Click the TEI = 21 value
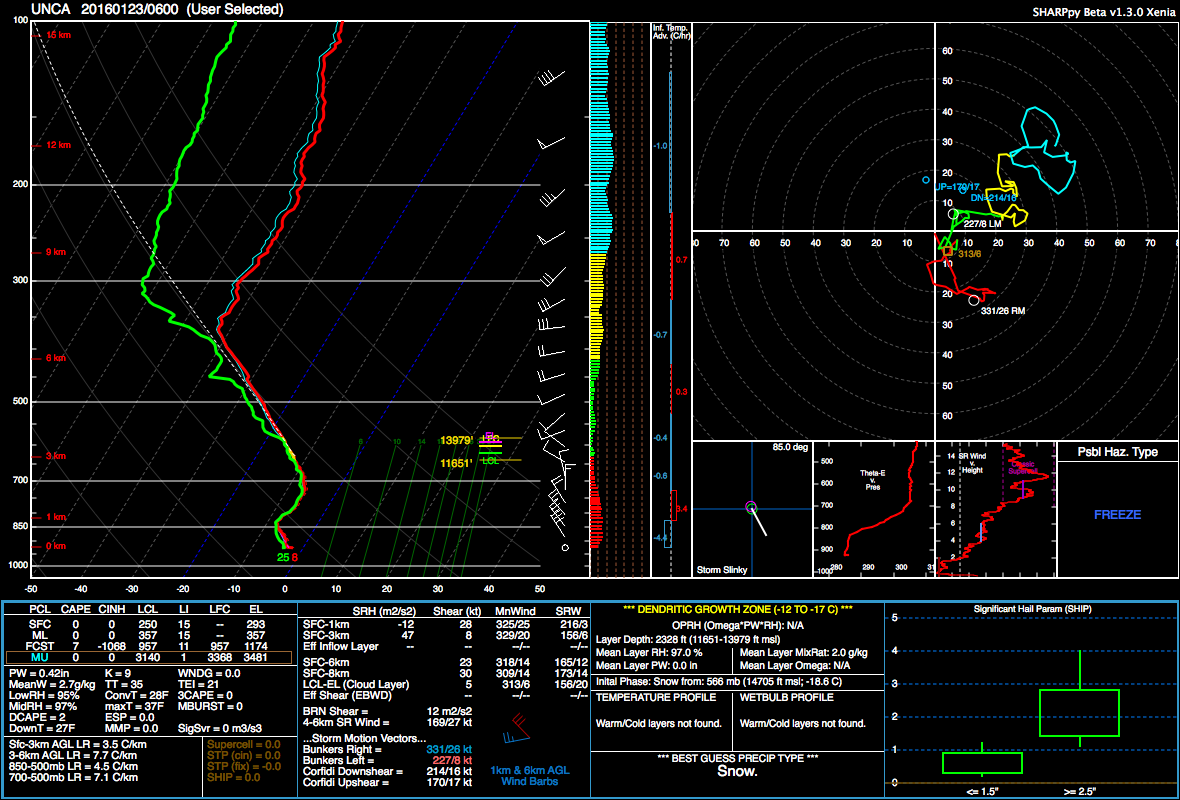This screenshot has width=1180, height=800. click(199, 685)
